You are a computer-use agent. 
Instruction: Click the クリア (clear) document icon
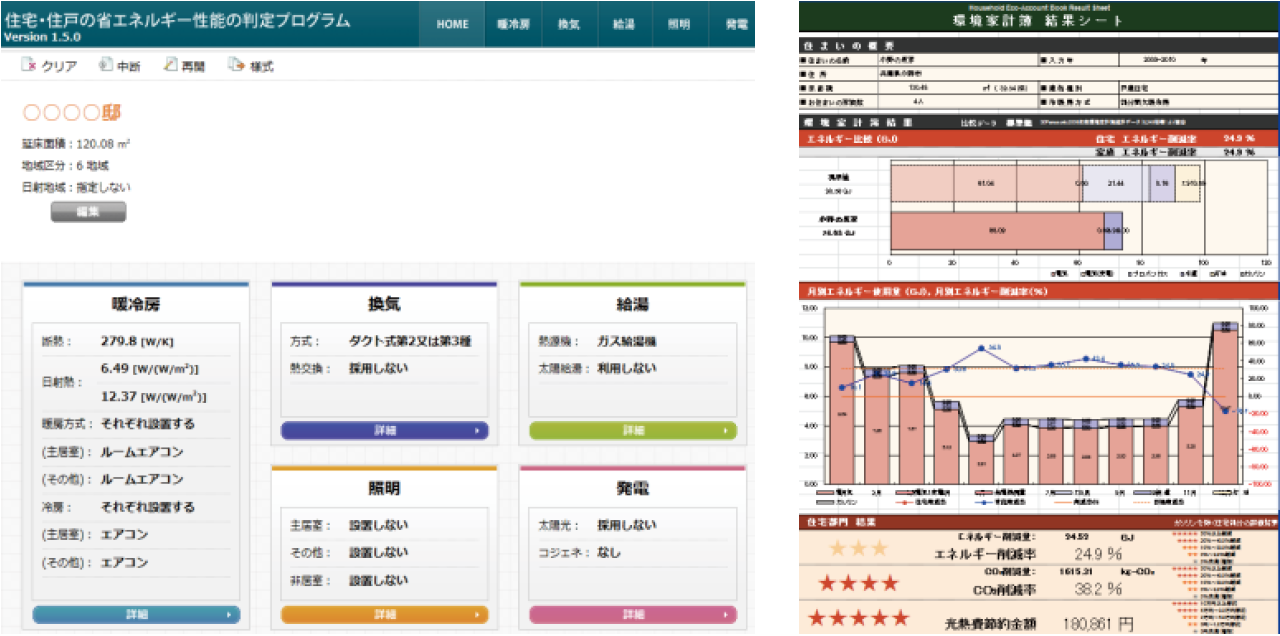click(x=29, y=66)
